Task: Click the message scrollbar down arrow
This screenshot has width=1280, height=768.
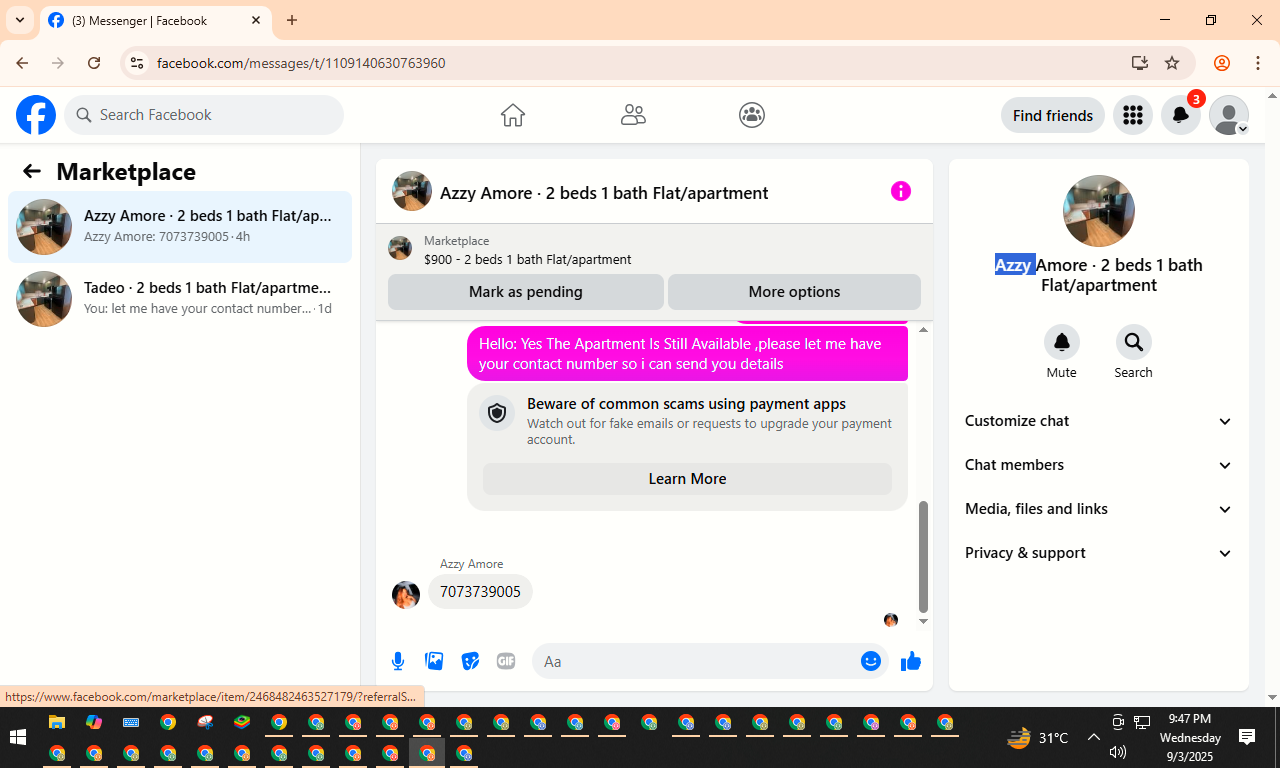Action: point(923,621)
